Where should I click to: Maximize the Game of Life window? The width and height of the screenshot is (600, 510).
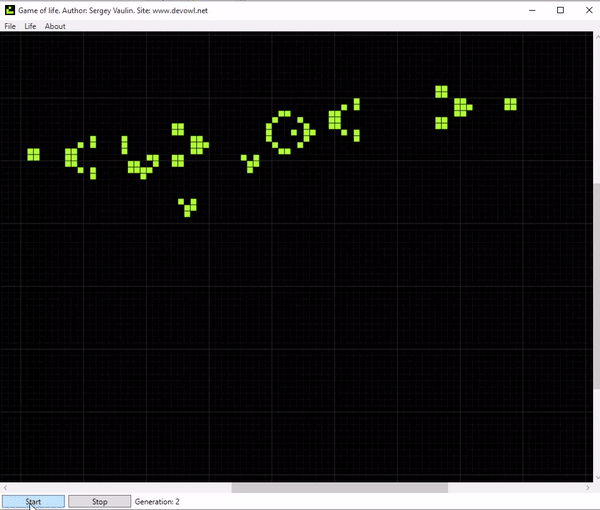[x=560, y=10]
